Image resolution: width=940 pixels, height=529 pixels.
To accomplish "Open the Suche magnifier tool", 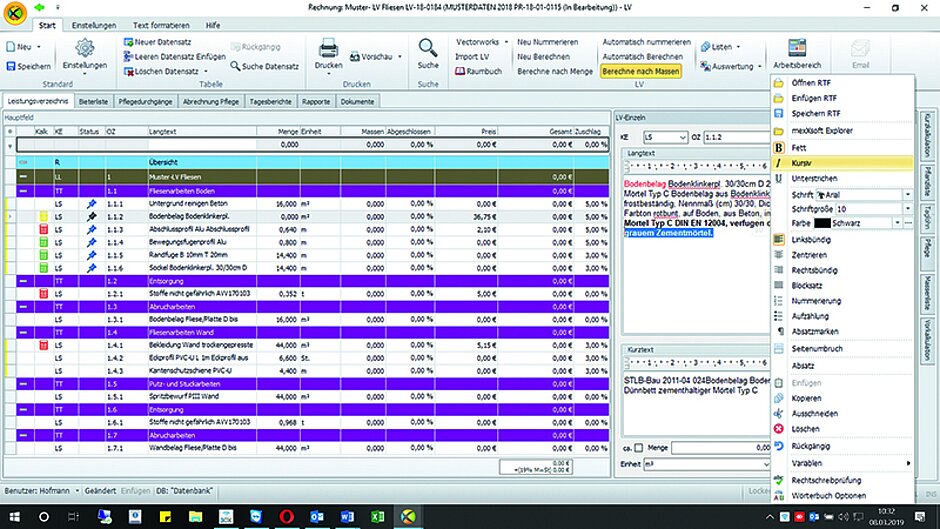I will [x=428, y=49].
